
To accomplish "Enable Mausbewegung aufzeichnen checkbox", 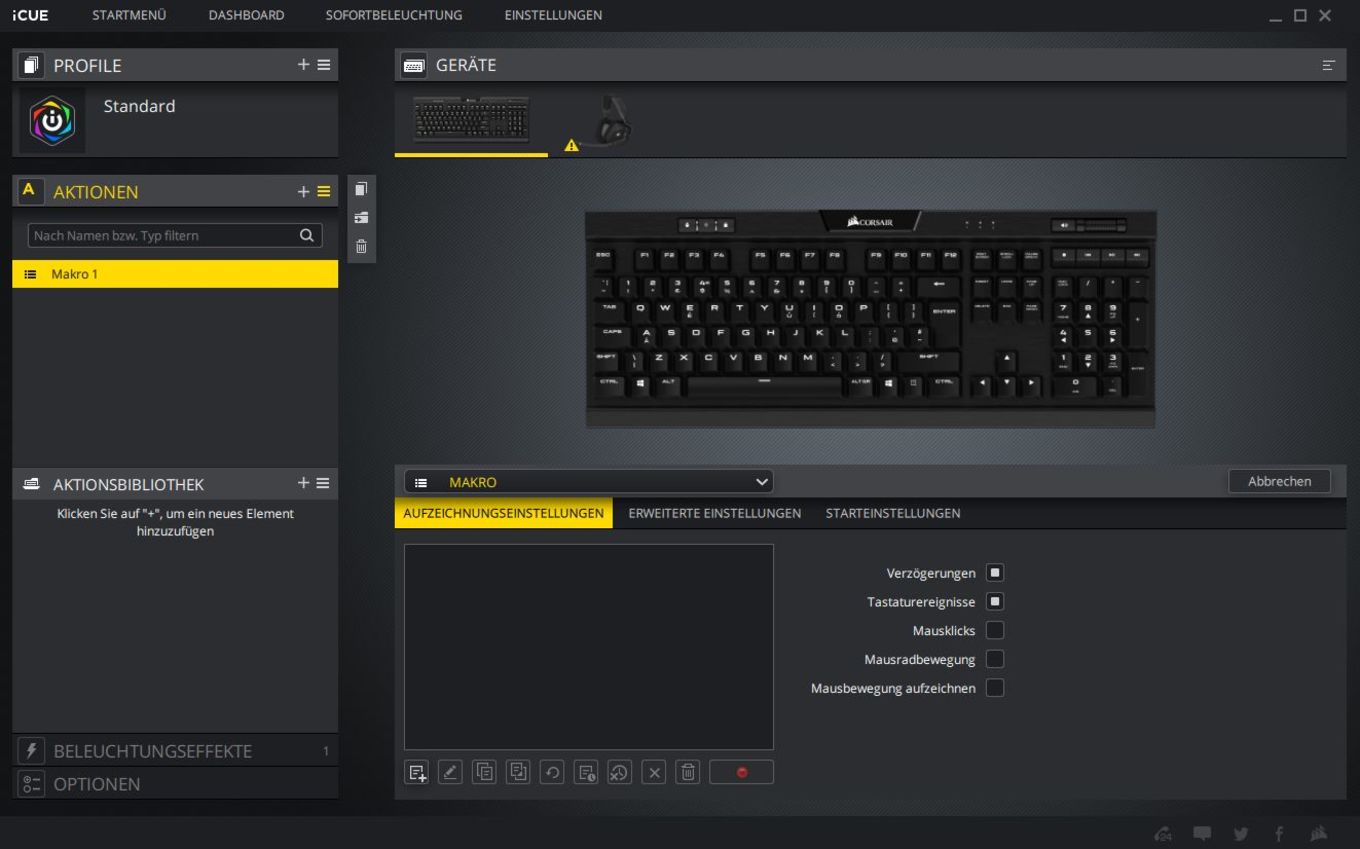I will [x=995, y=688].
